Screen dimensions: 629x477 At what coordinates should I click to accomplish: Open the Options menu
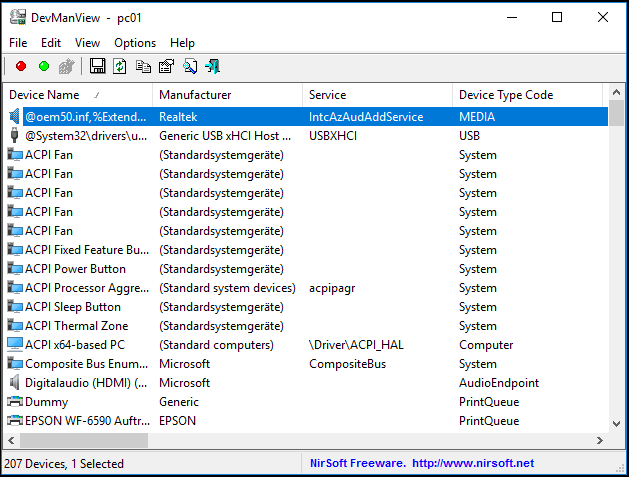(135, 43)
